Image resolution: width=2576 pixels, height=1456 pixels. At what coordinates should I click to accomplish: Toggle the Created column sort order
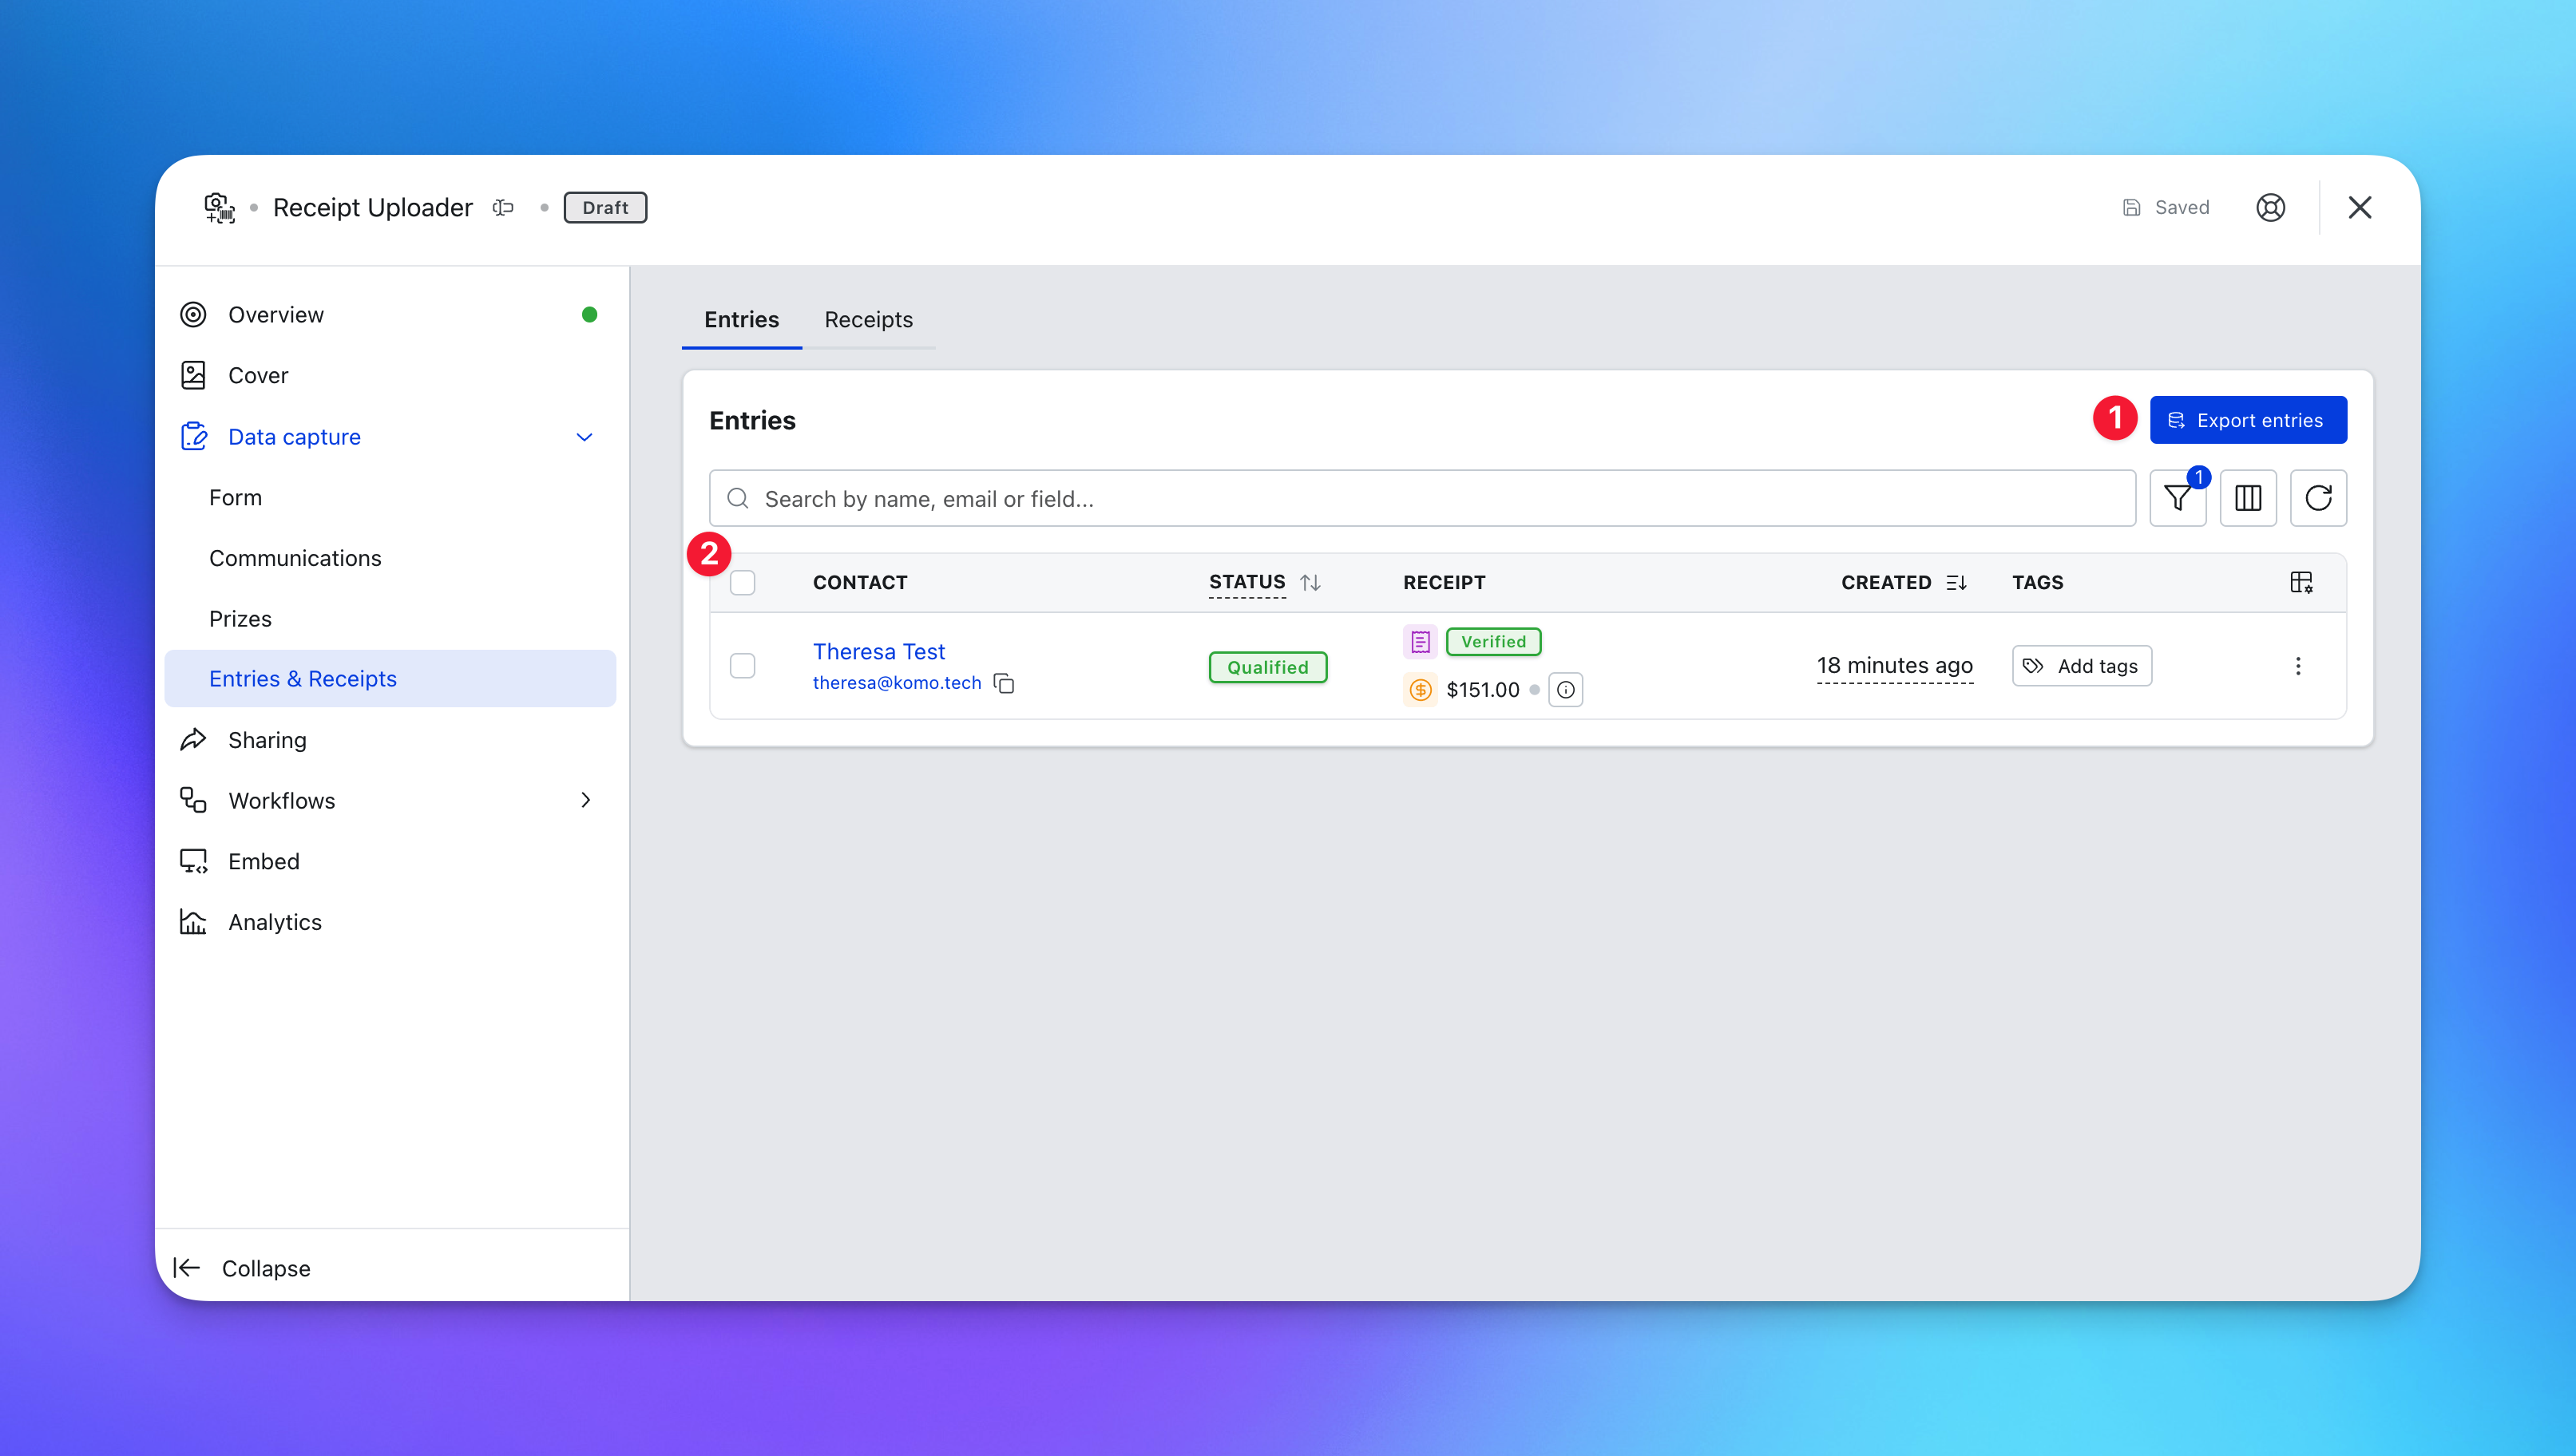(1956, 582)
